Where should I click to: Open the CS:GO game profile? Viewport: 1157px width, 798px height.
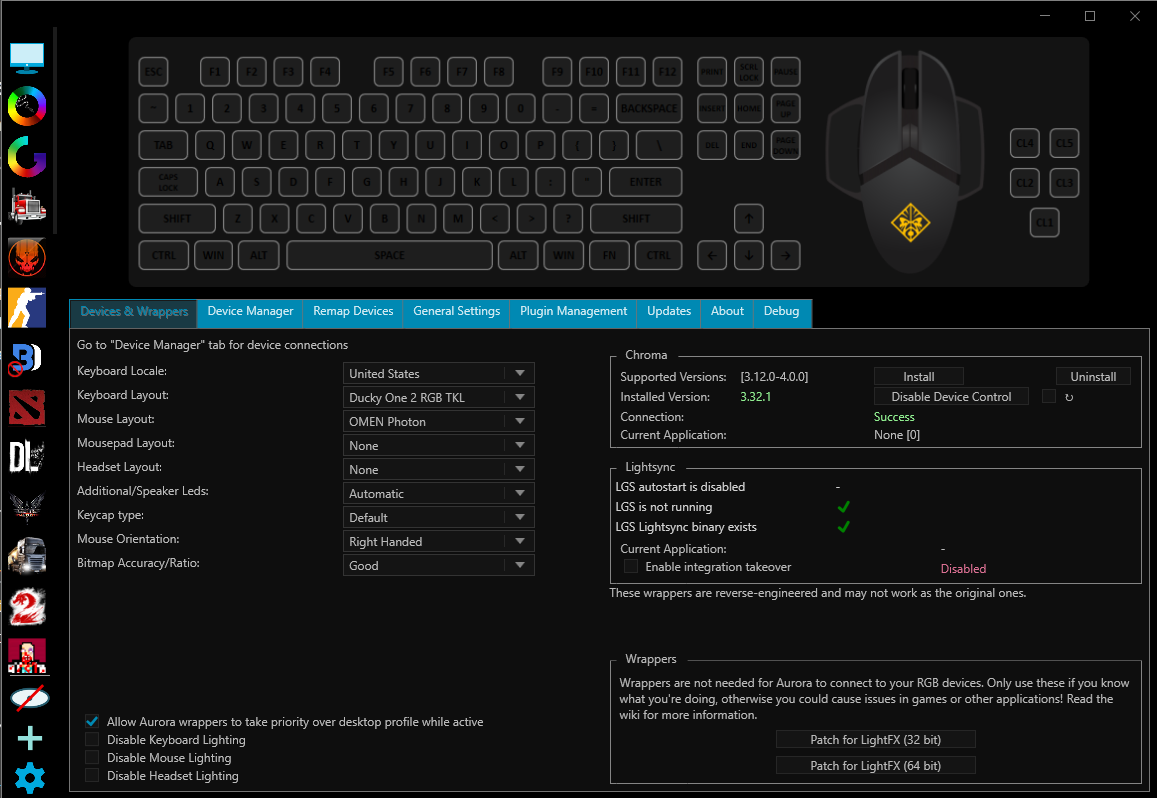tap(27, 307)
